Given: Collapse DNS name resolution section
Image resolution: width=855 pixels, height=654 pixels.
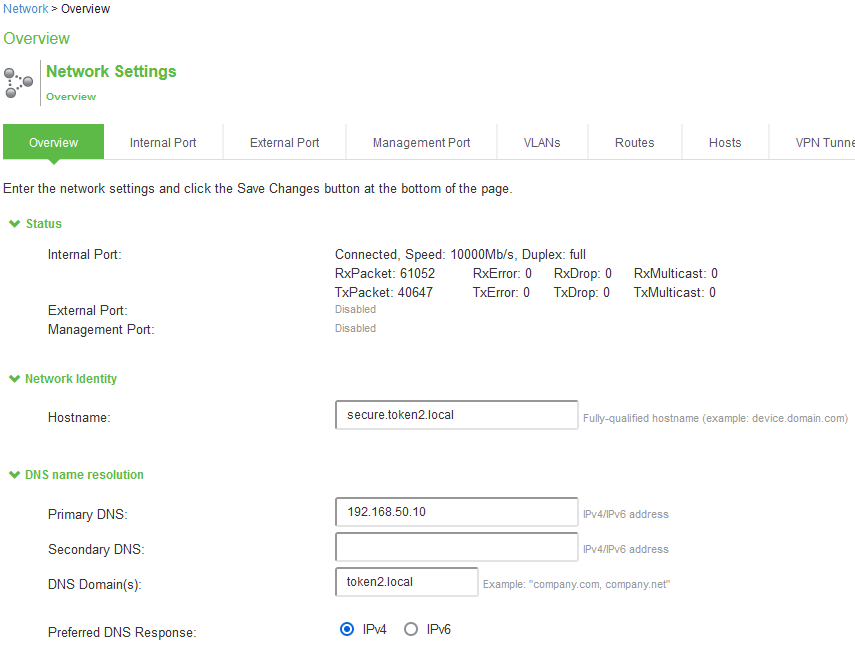Looking at the screenshot, I should click(15, 475).
